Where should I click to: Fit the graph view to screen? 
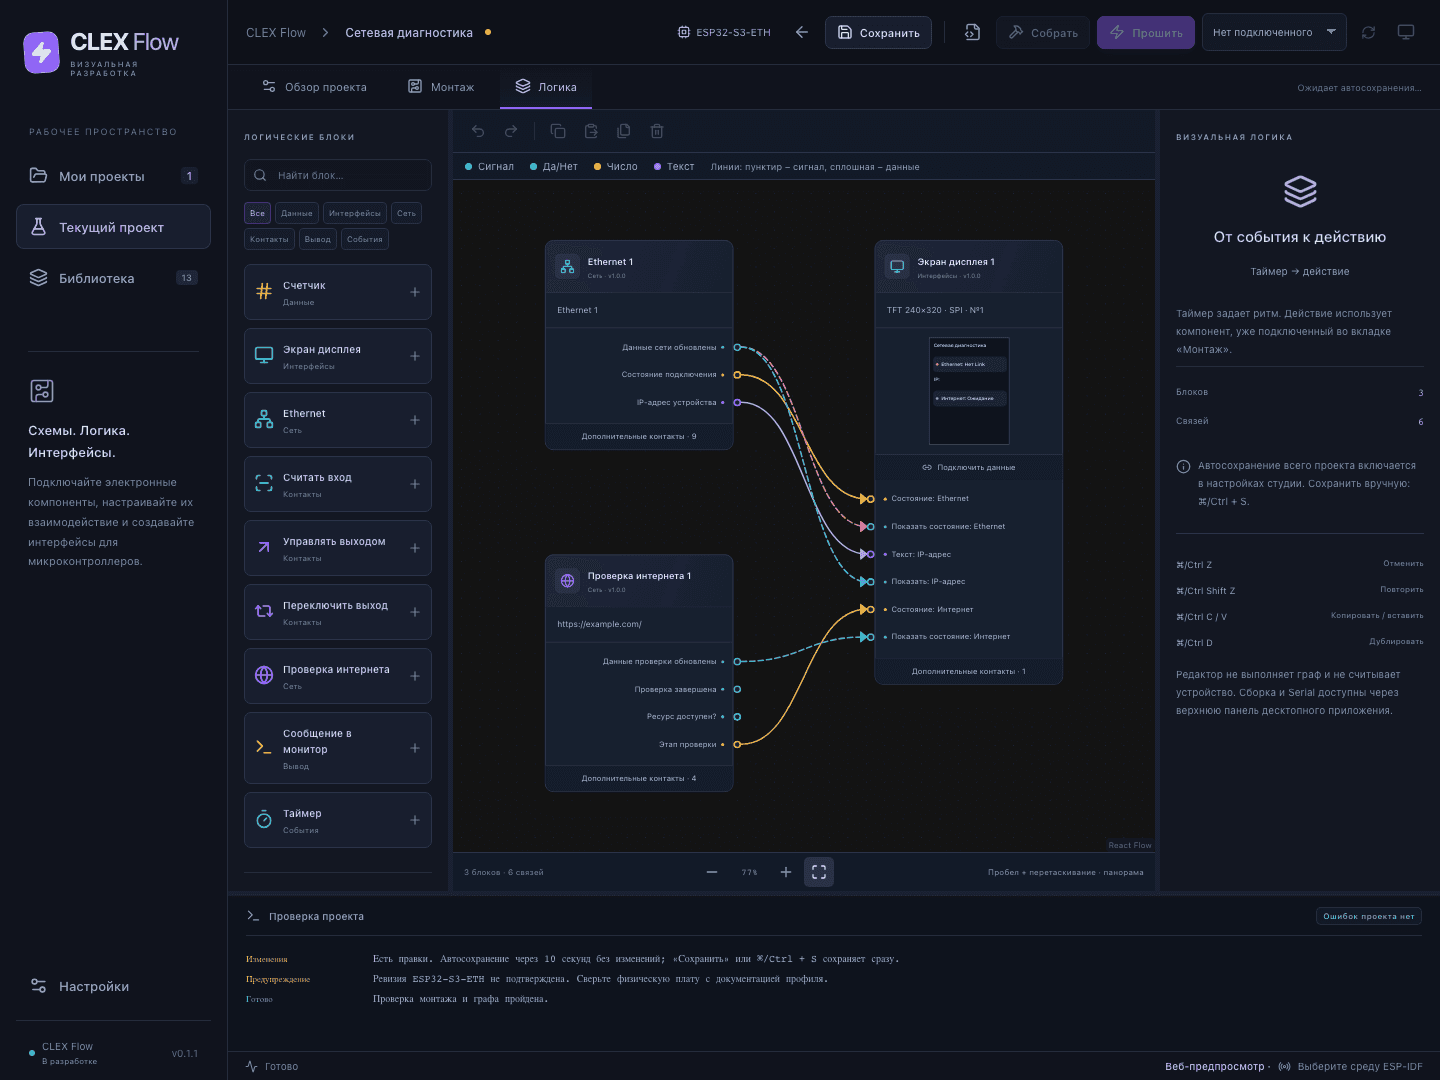click(819, 872)
